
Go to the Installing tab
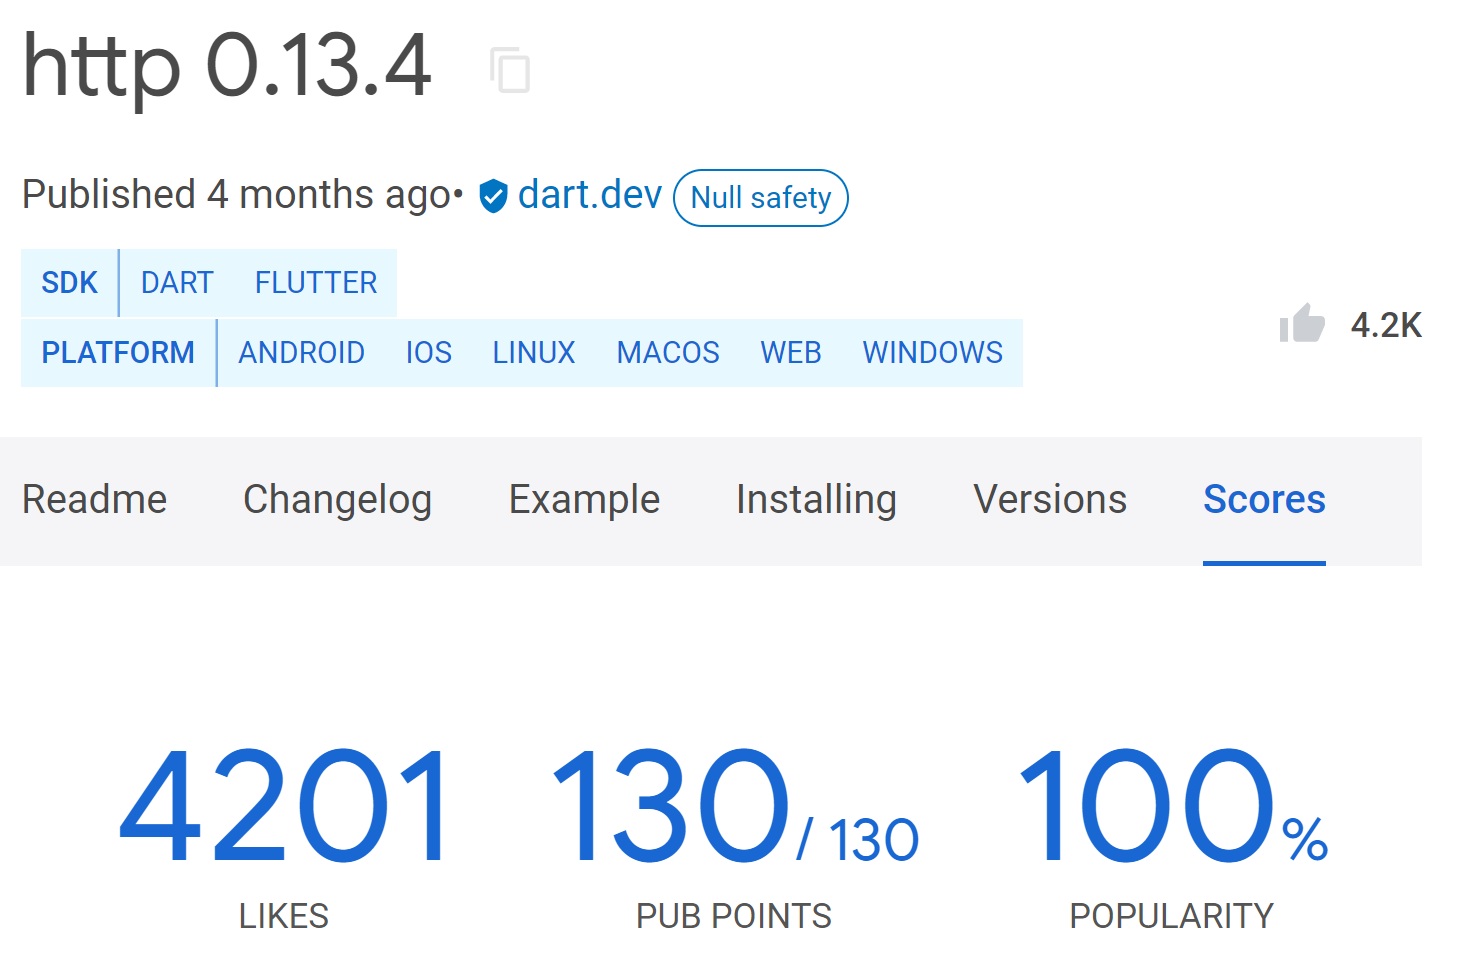coord(816,500)
